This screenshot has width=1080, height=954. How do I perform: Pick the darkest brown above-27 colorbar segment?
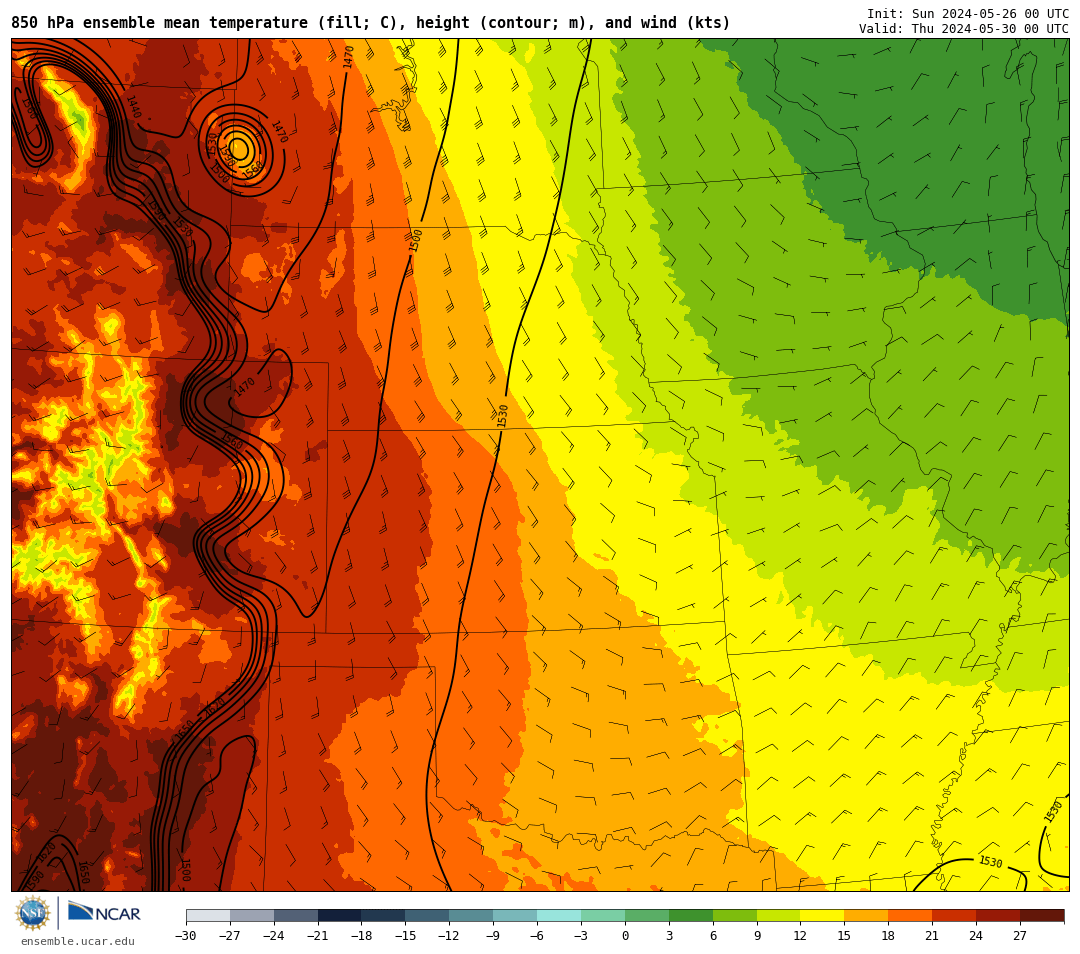(1042, 915)
